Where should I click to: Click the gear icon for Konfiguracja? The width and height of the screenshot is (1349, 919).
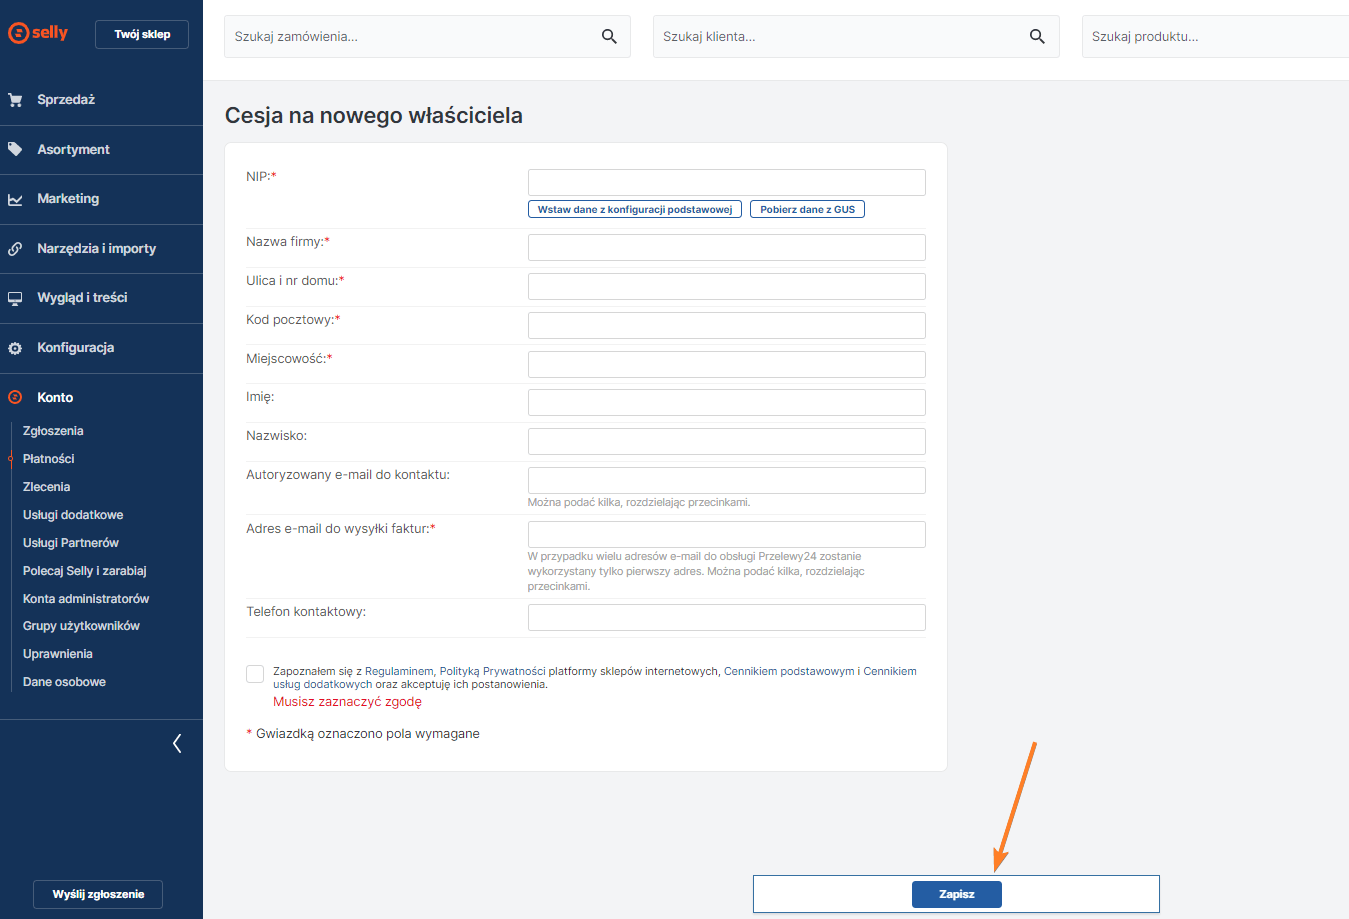pos(15,348)
